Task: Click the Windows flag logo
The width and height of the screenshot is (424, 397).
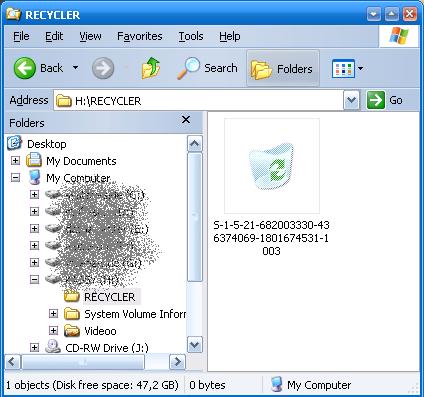Action: 399,36
